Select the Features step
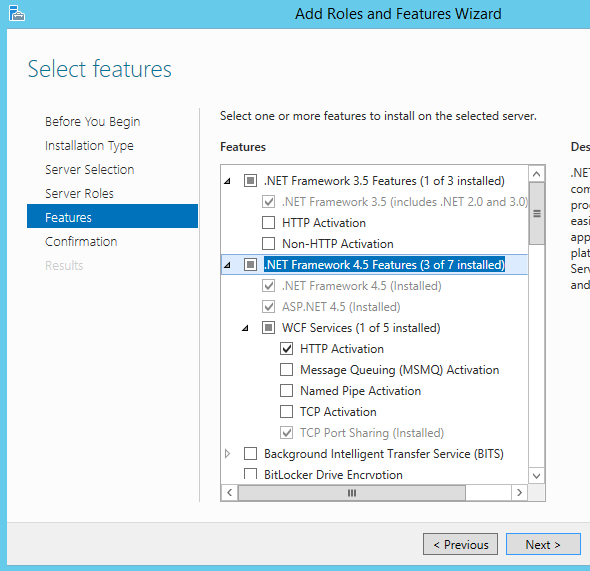The image size is (590, 571). click(x=113, y=216)
